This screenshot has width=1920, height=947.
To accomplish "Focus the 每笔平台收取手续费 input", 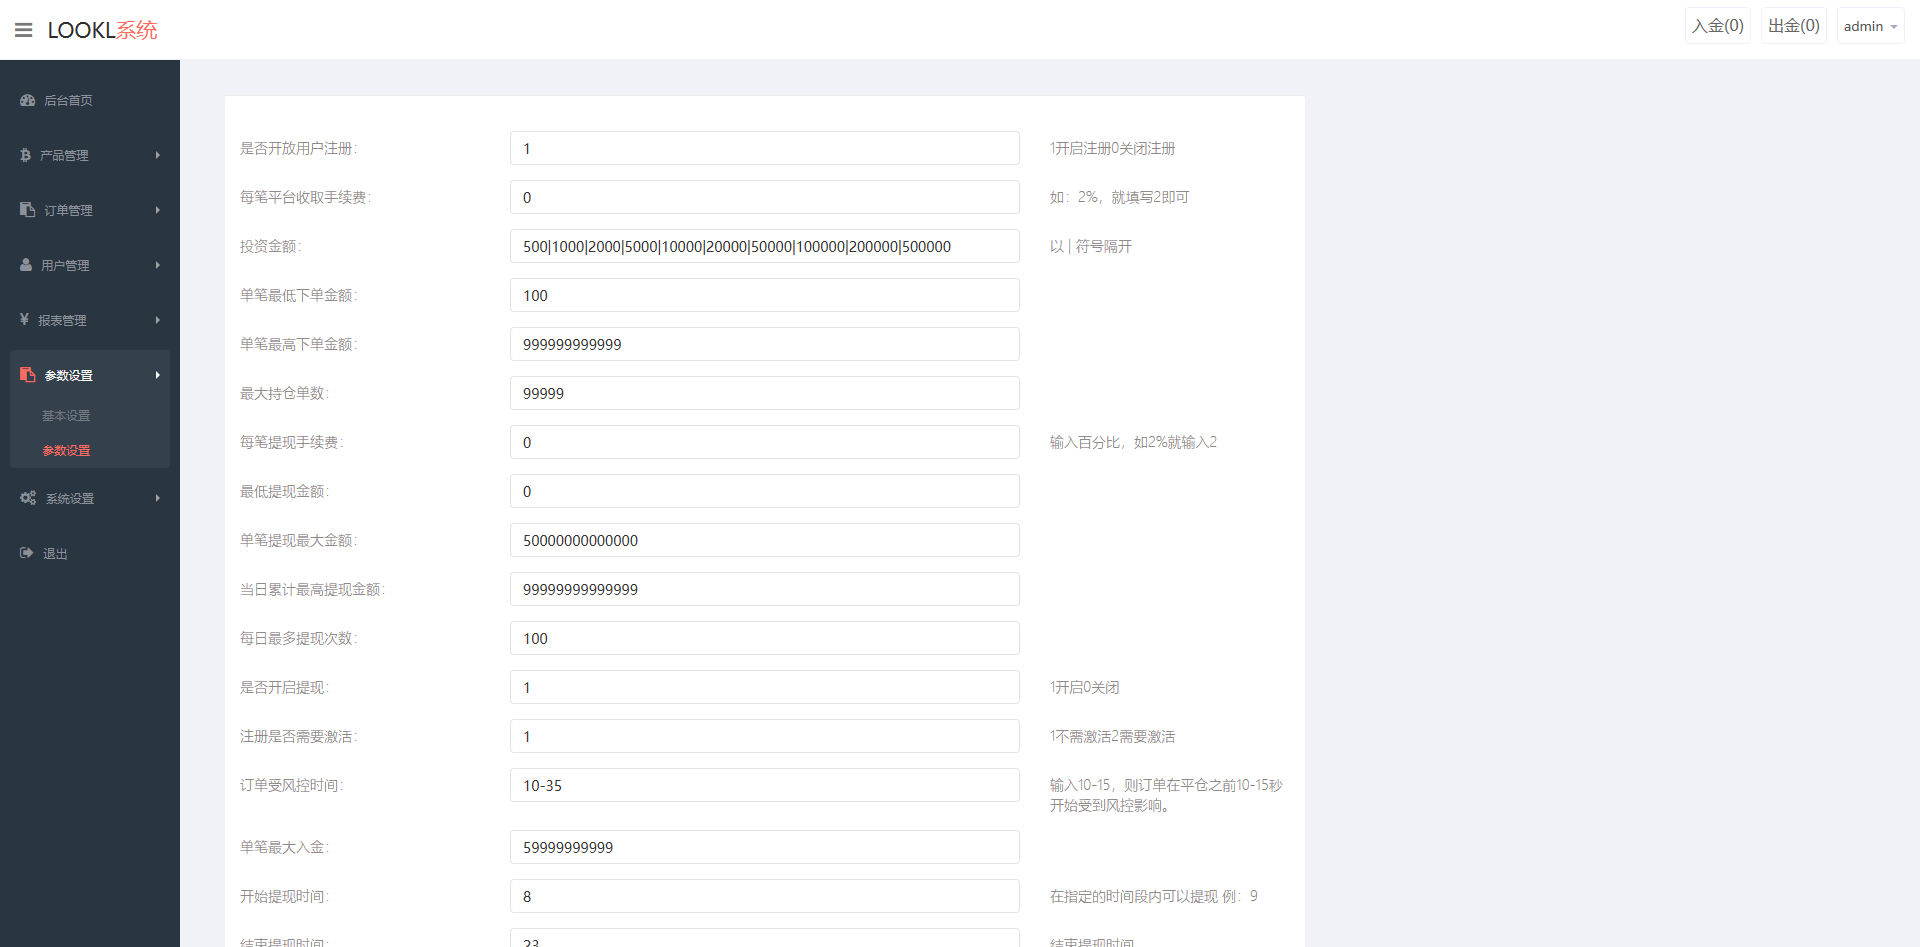I will point(765,197).
